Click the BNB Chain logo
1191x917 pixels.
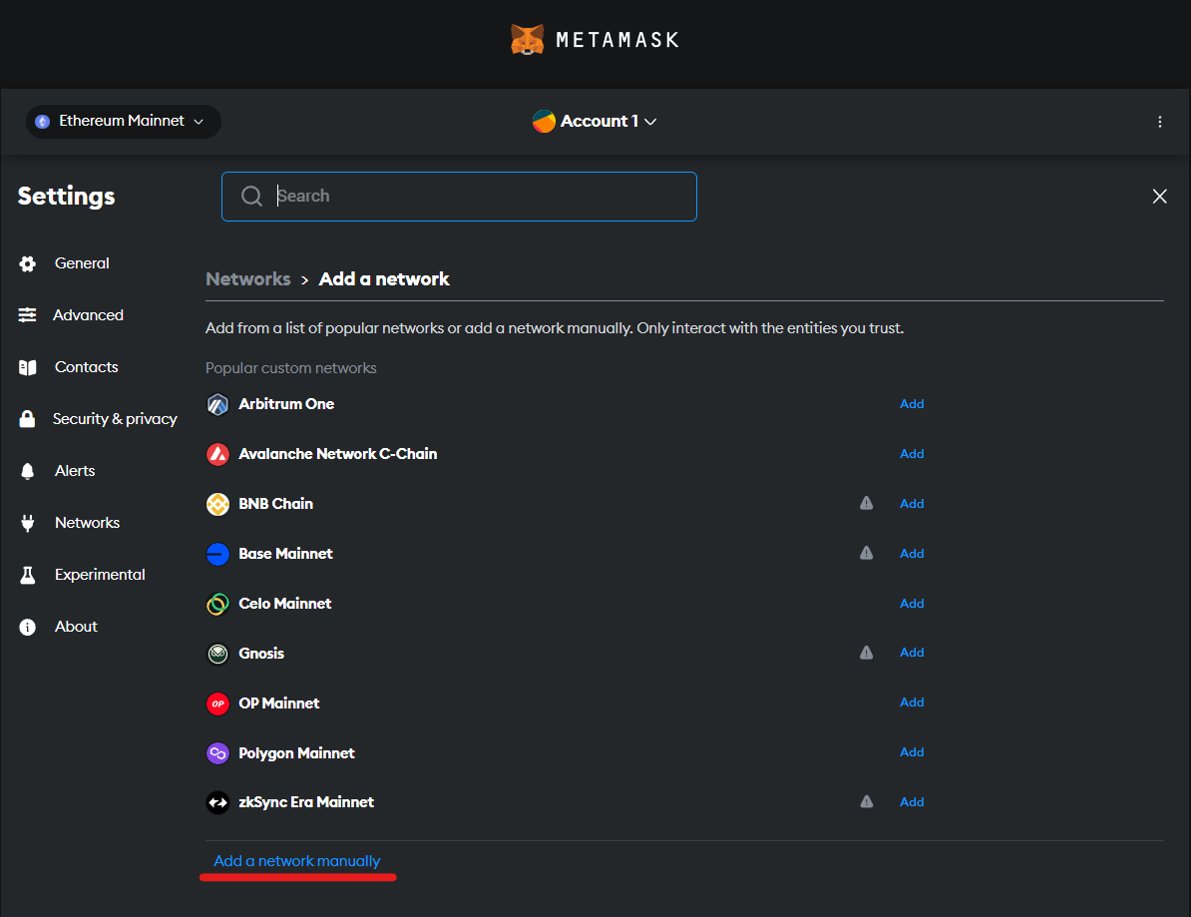tap(218, 504)
